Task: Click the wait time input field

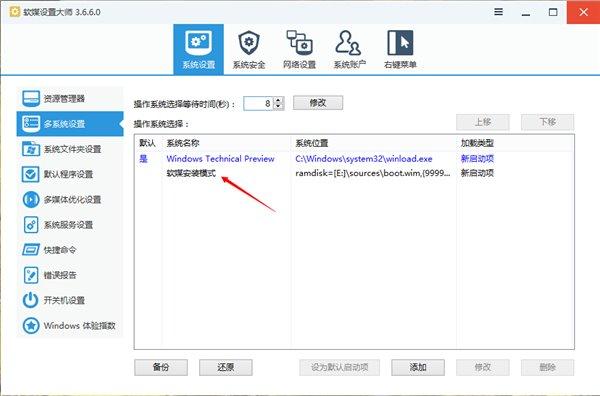Action: (258, 103)
